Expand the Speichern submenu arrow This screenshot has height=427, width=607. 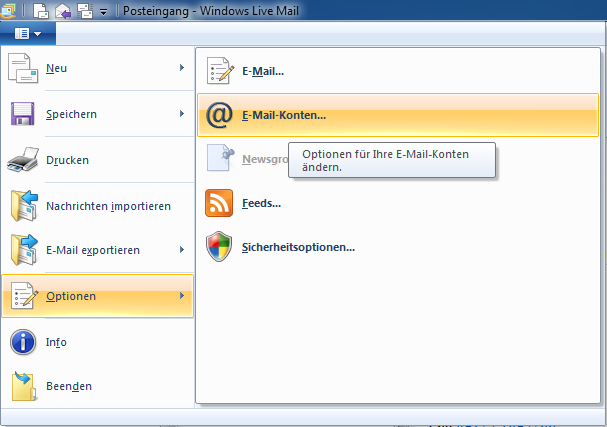(x=182, y=113)
